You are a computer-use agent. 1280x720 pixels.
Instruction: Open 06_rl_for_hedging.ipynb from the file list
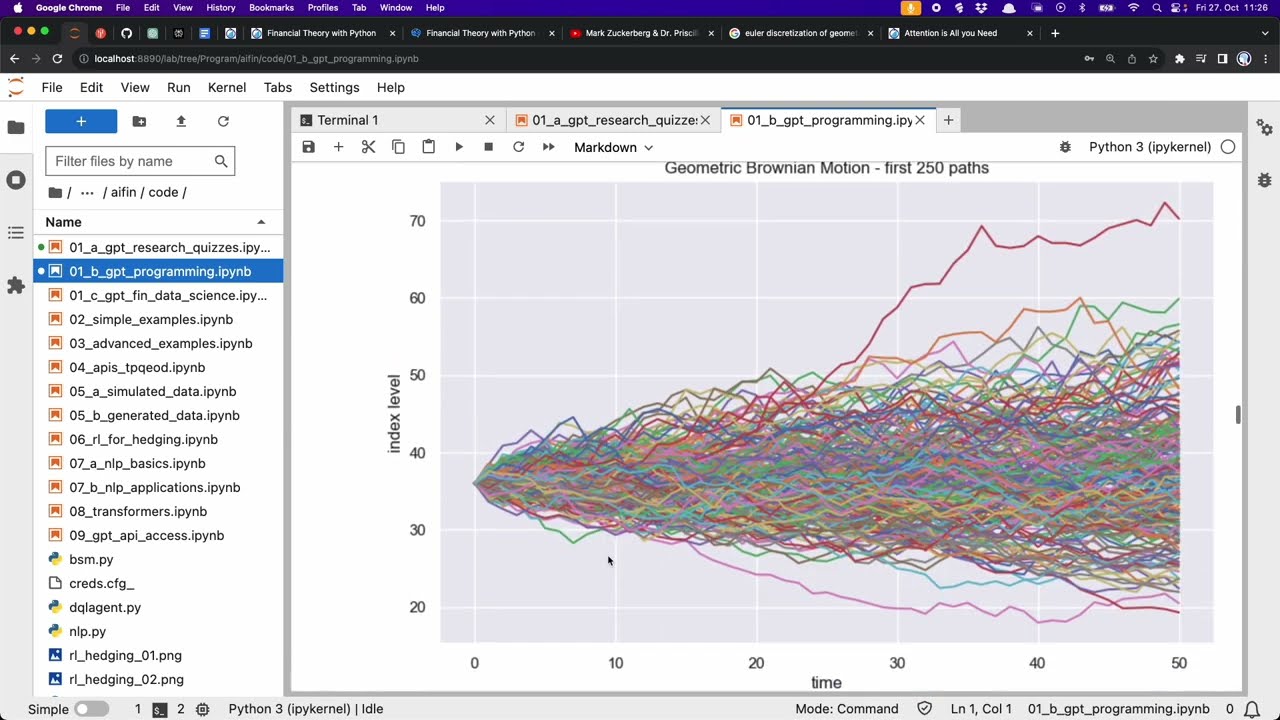[x=143, y=439]
